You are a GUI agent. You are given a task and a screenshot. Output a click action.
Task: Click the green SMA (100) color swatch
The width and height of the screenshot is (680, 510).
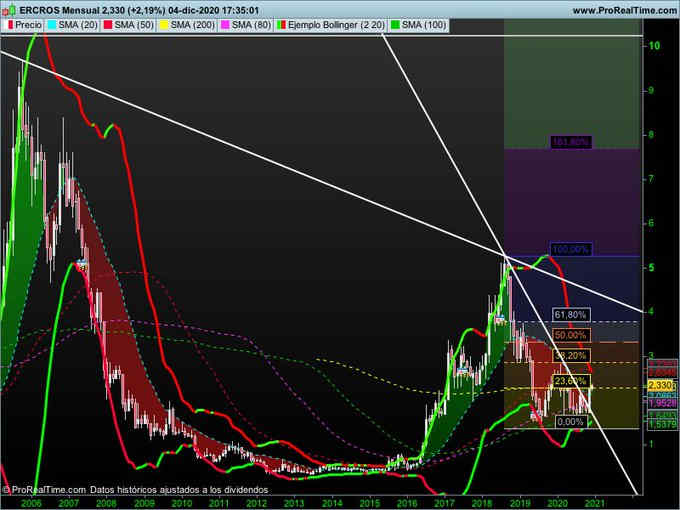(395, 25)
